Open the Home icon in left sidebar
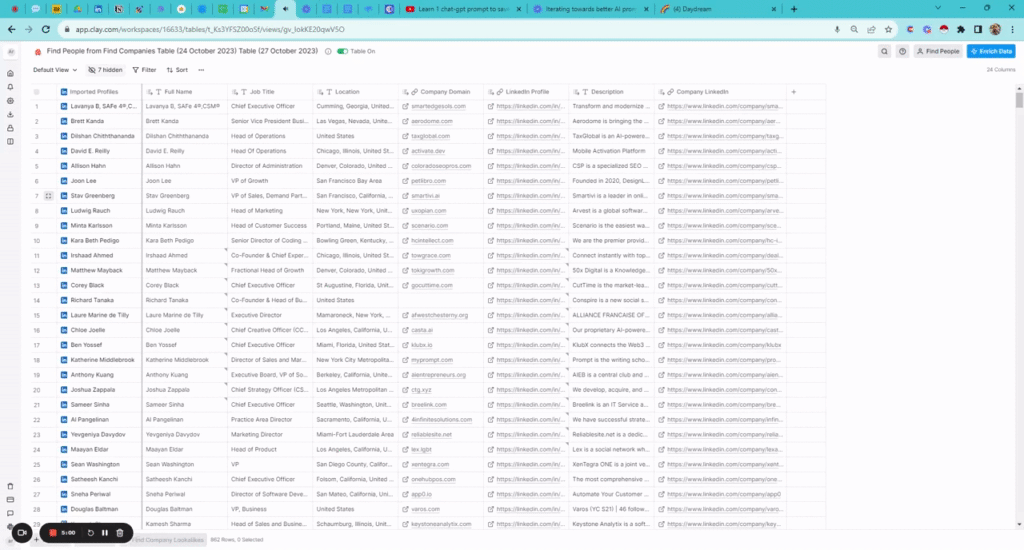Image resolution: width=1024 pixels, height=550 pixels. point(10,73)
